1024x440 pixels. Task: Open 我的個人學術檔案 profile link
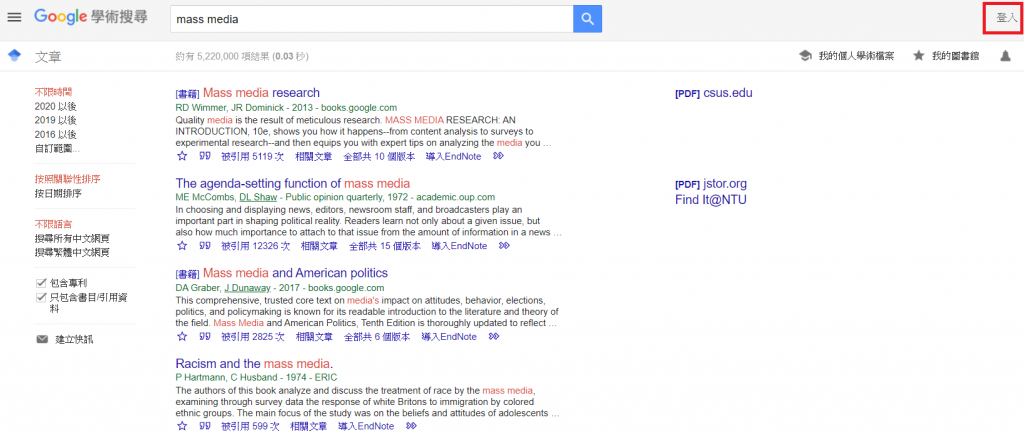856,56
